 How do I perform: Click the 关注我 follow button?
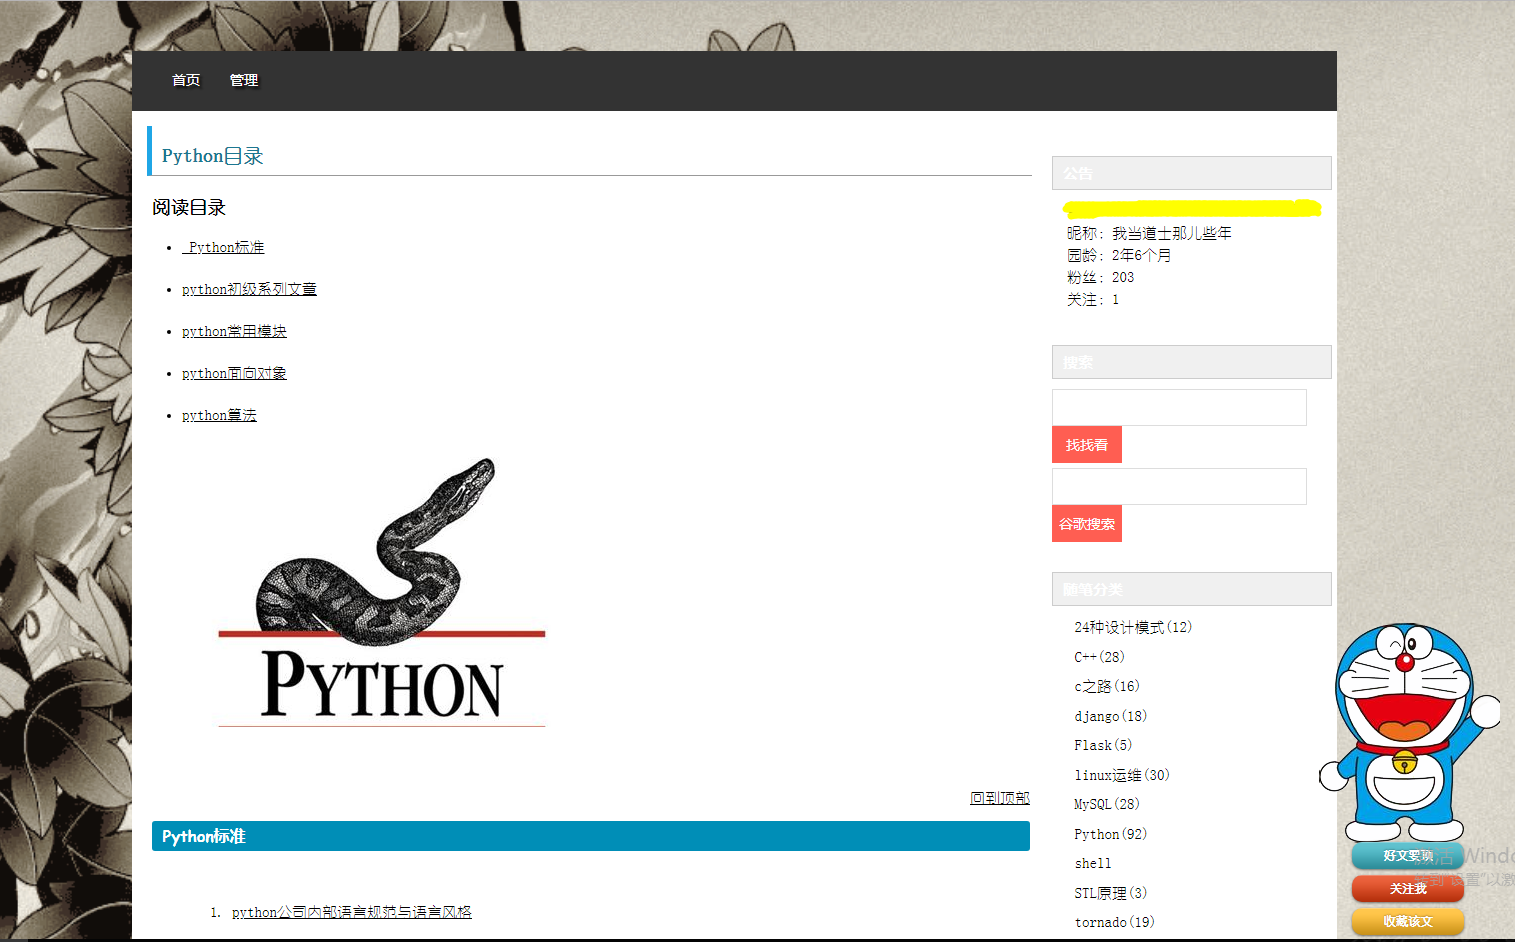click(x=1408, y=888)
